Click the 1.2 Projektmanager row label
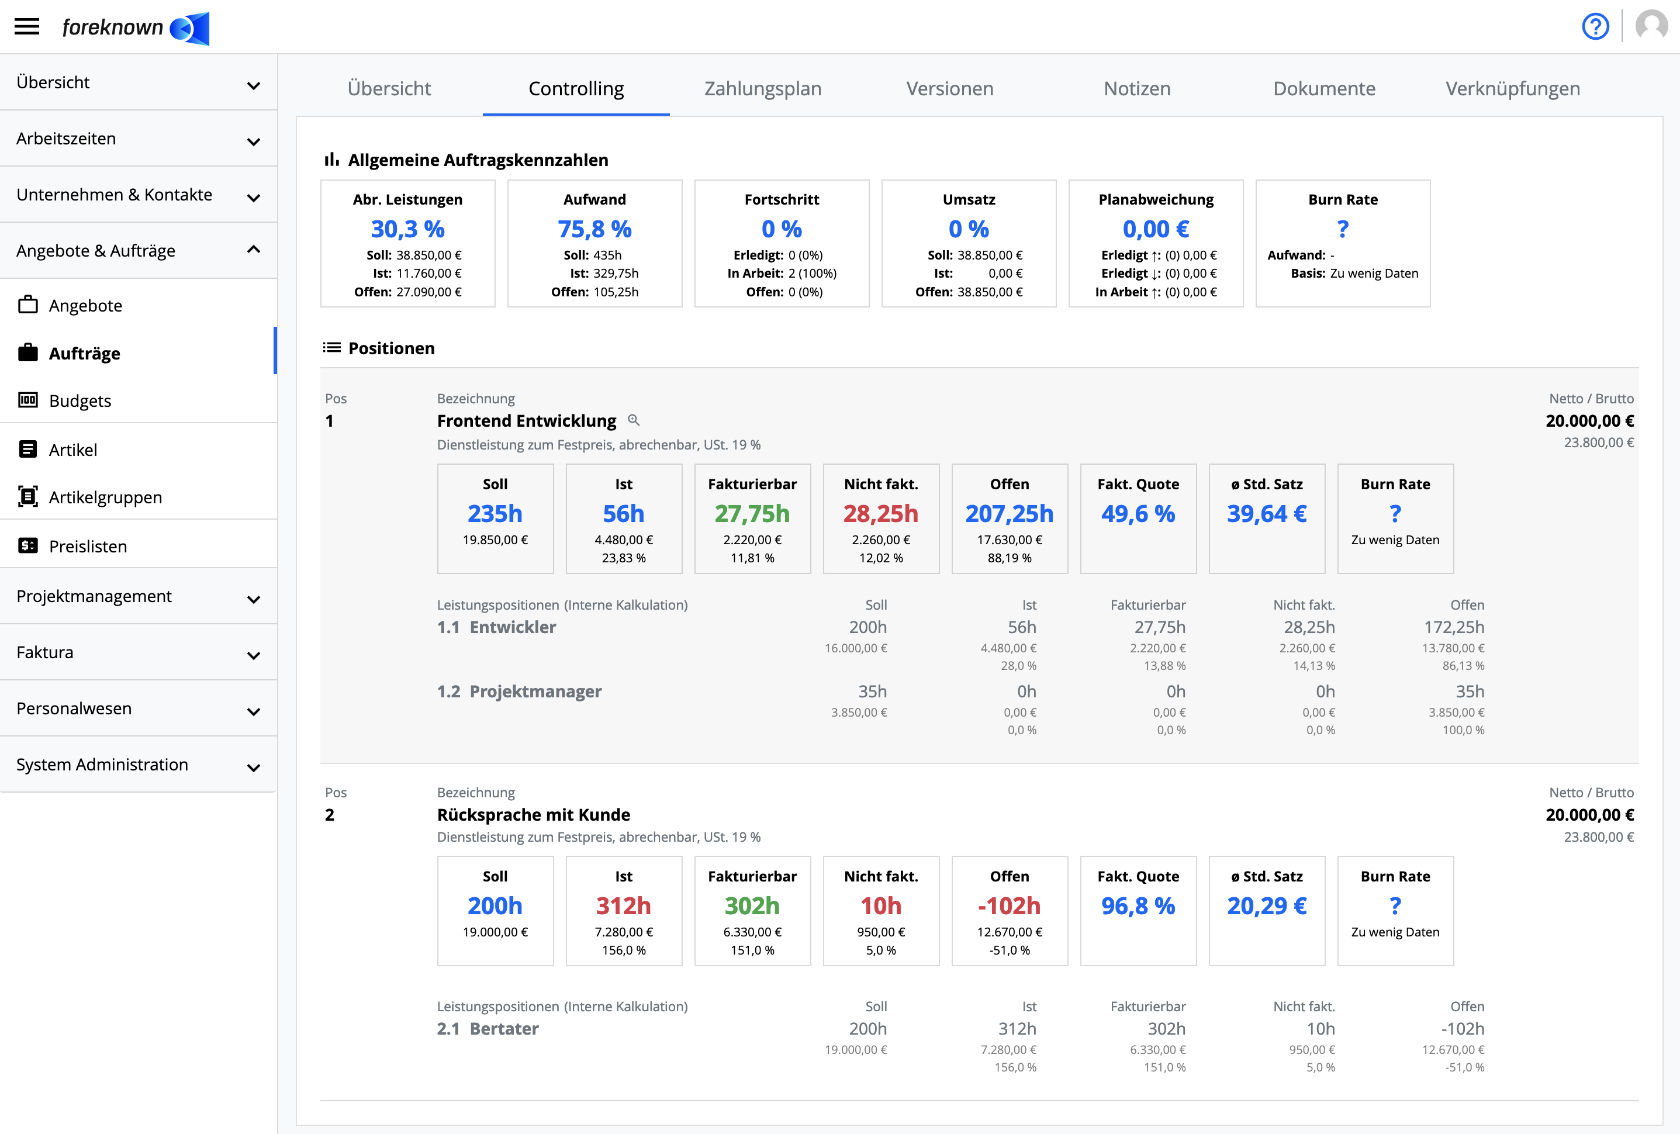This screenshot has width=1680, height=1134. pyautogui.click(x=519, y=691)
